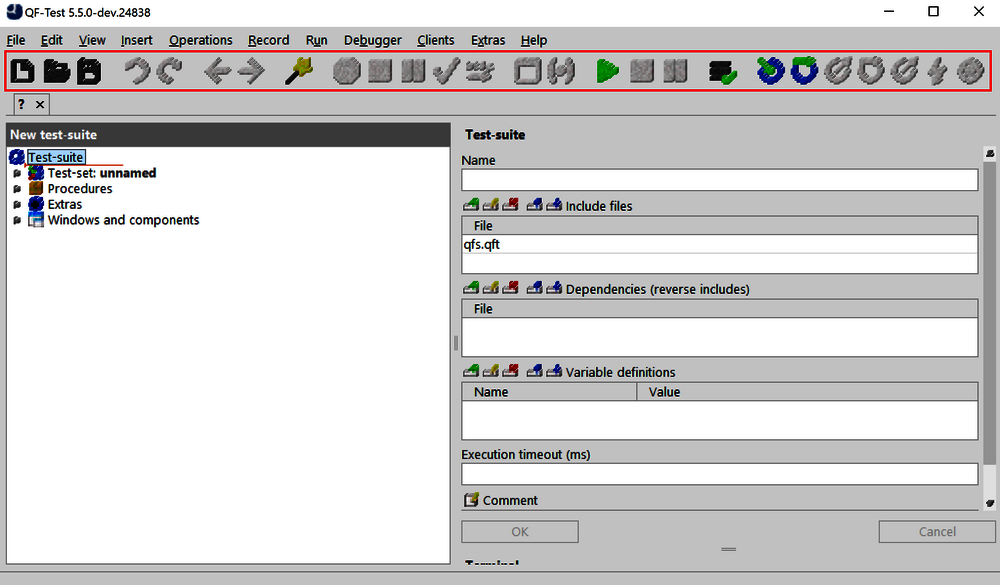The width and height of the screenshot is (1000, 585).
Task: Click the pushpin icon in the toolbar
Action: (298, 71)
